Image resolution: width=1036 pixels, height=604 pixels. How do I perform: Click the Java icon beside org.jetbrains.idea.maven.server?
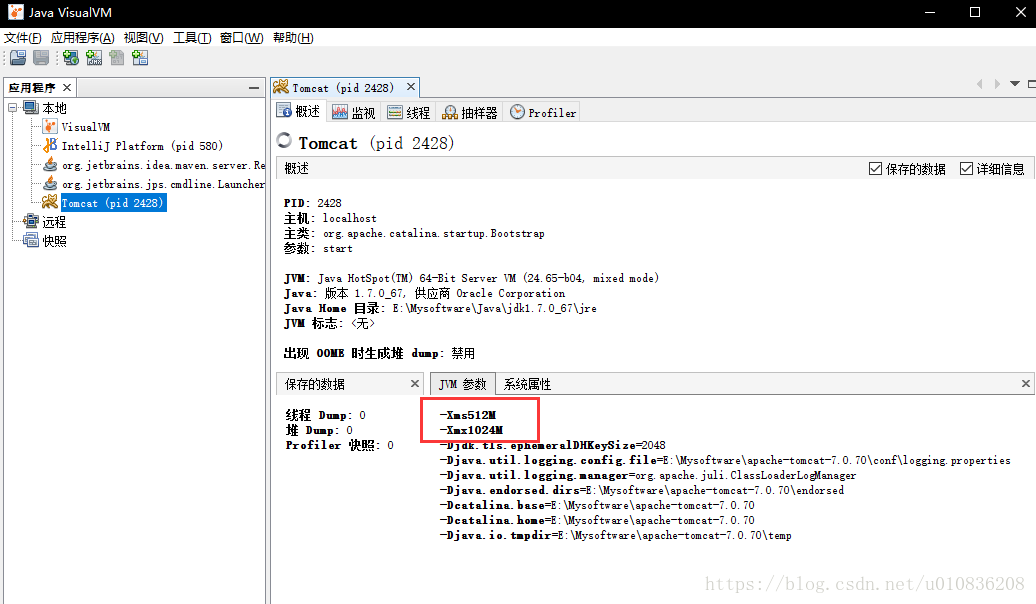click(x=50, y=165)
